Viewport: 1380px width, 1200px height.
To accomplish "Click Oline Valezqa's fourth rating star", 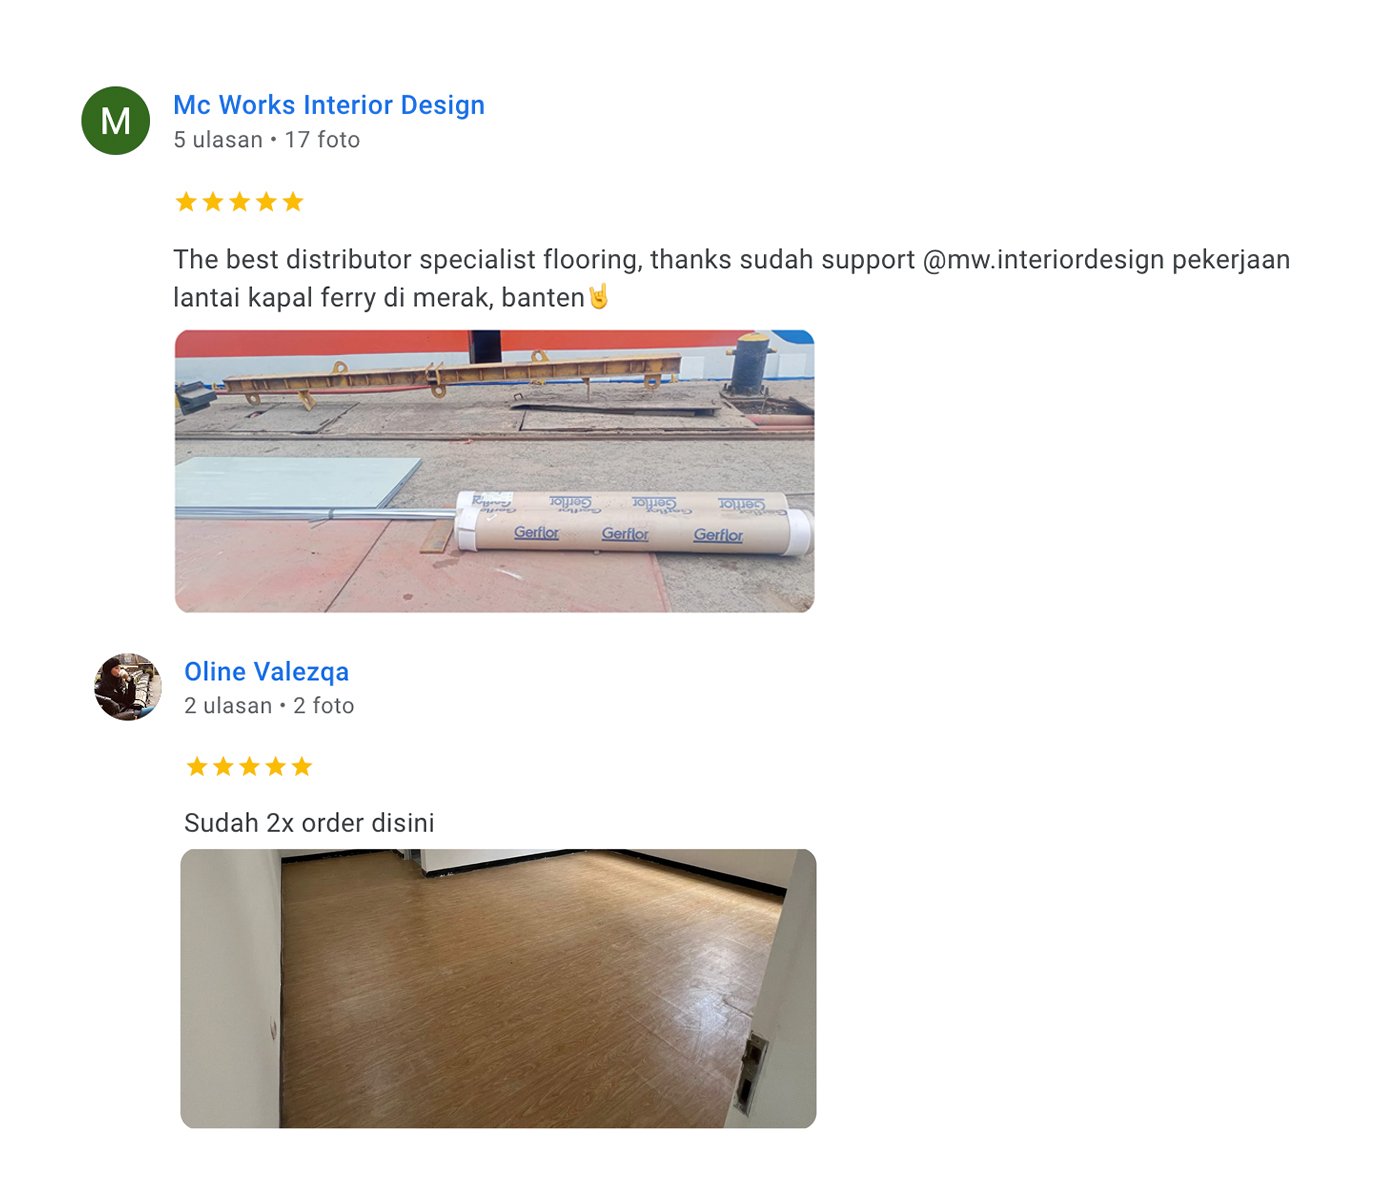I will (x=276, y=767).
